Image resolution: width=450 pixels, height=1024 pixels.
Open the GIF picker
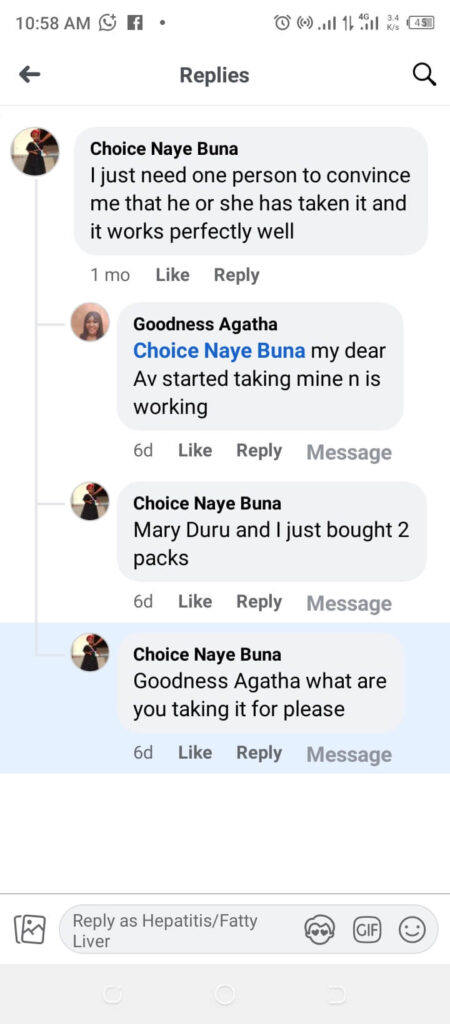coord(366,930)
